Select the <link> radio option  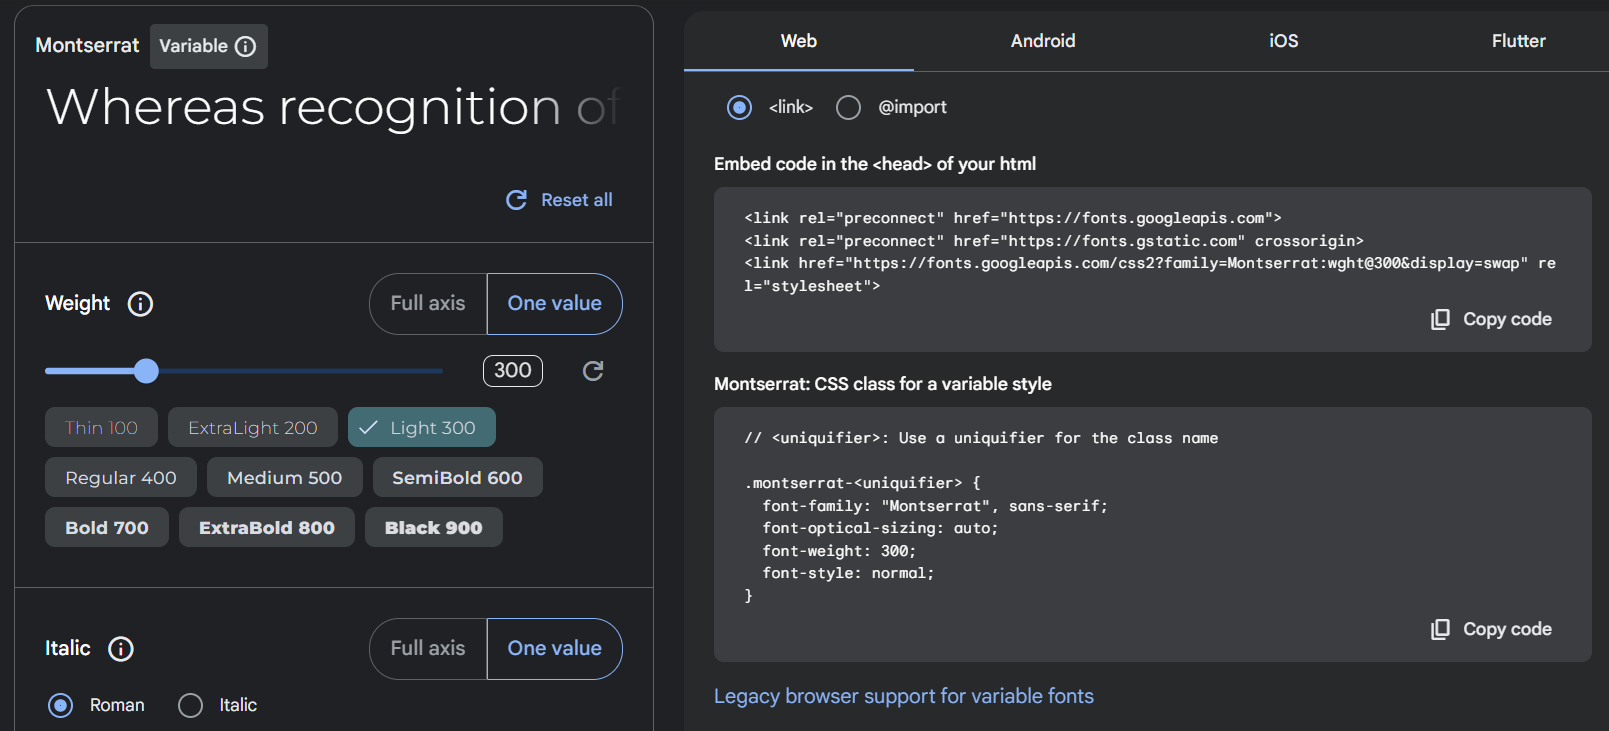tap(739, 107)
